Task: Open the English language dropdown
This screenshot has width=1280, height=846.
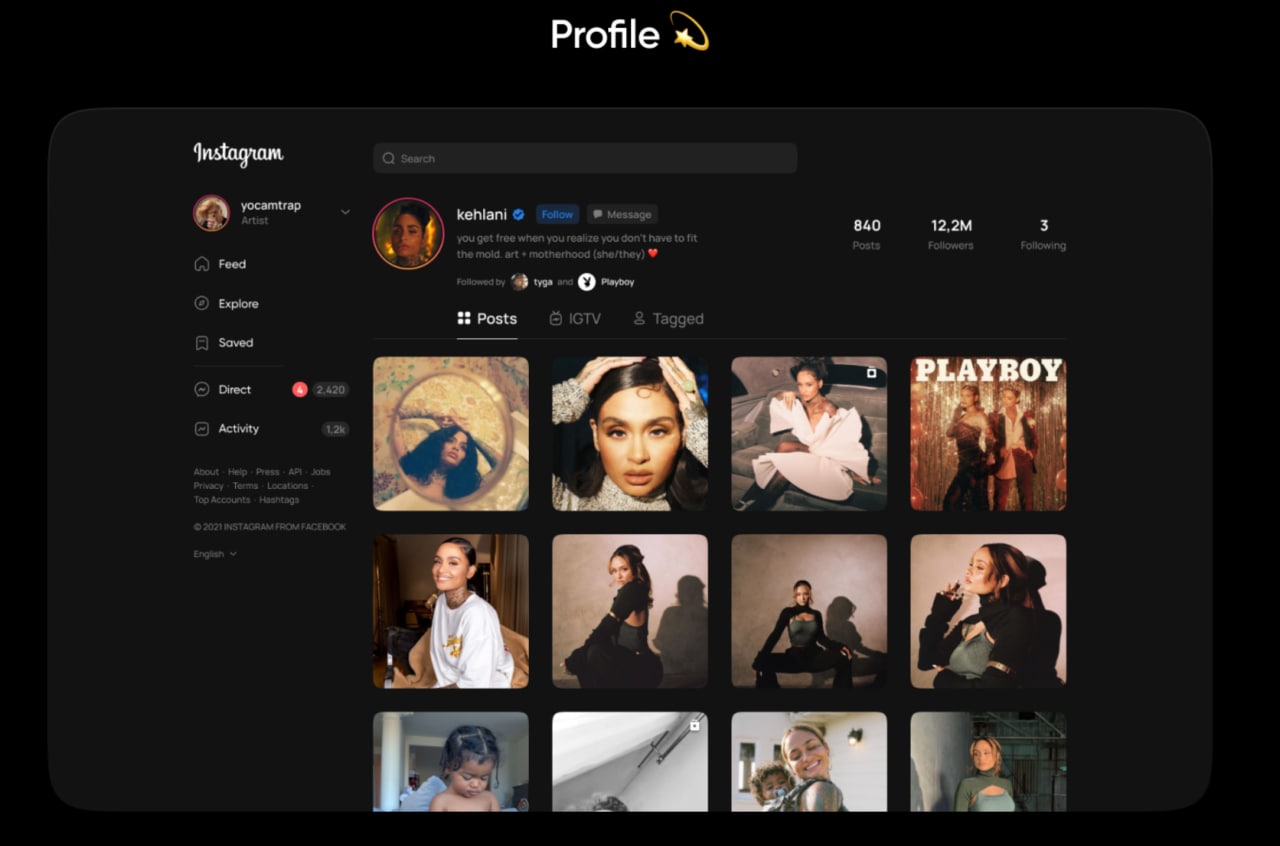Action: click(215, 554)
